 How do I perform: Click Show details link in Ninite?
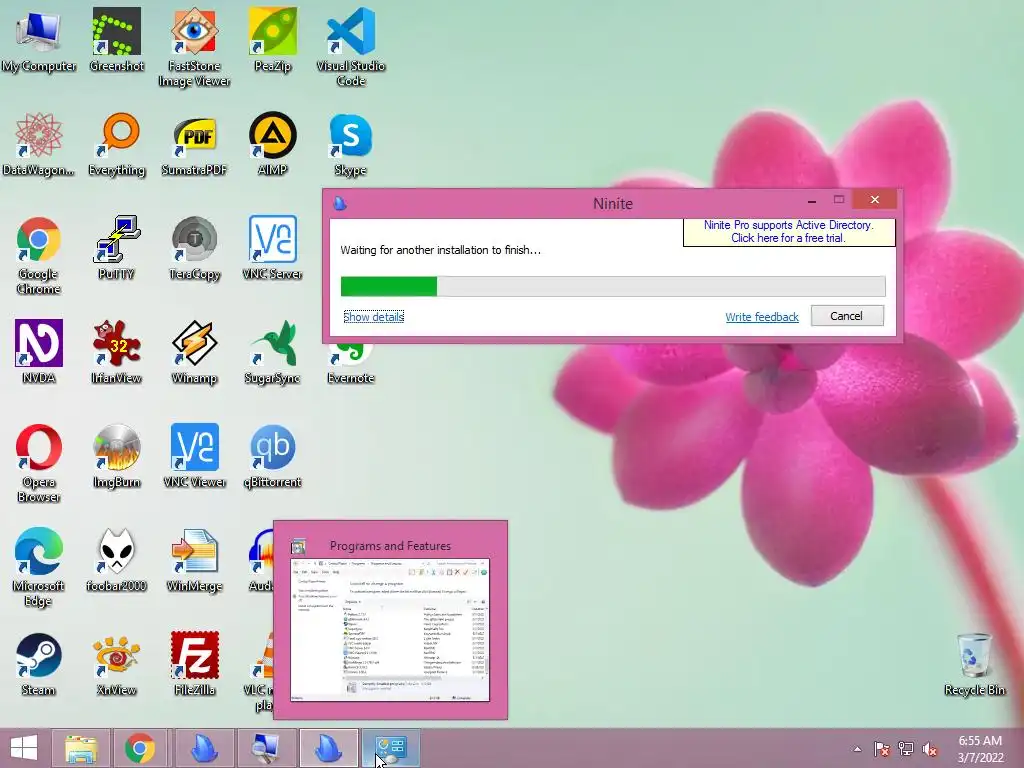point(374,317)
